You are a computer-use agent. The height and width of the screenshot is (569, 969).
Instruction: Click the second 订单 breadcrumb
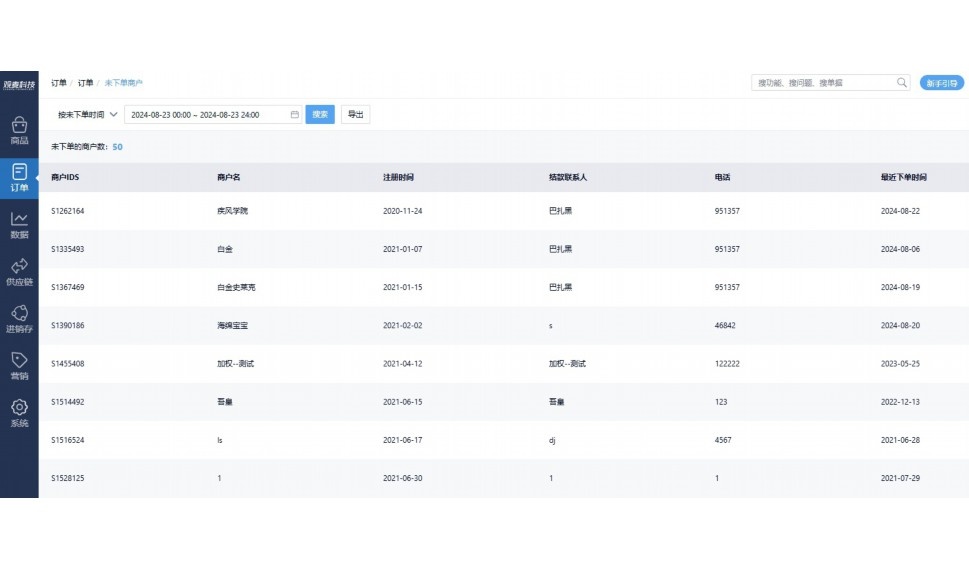(85, 83)
